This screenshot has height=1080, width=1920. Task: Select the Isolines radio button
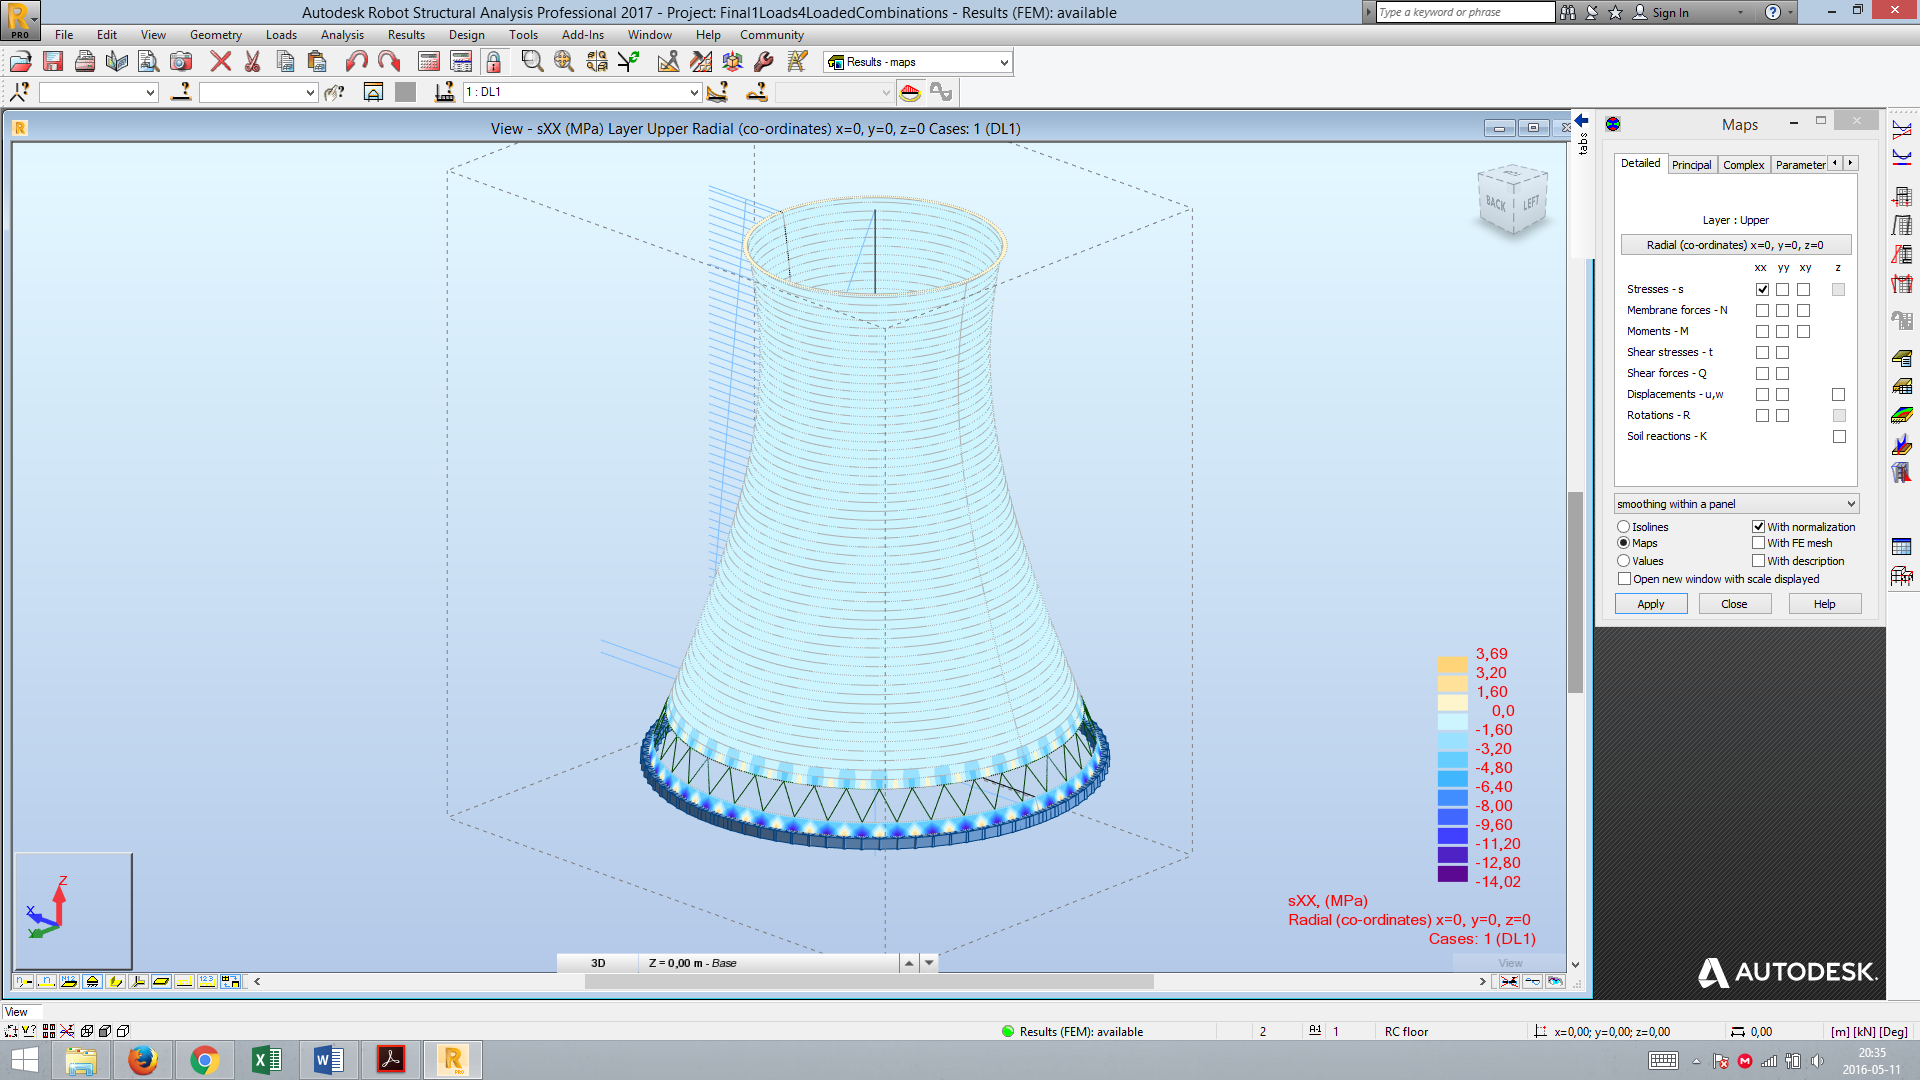tap(1623, 527)
